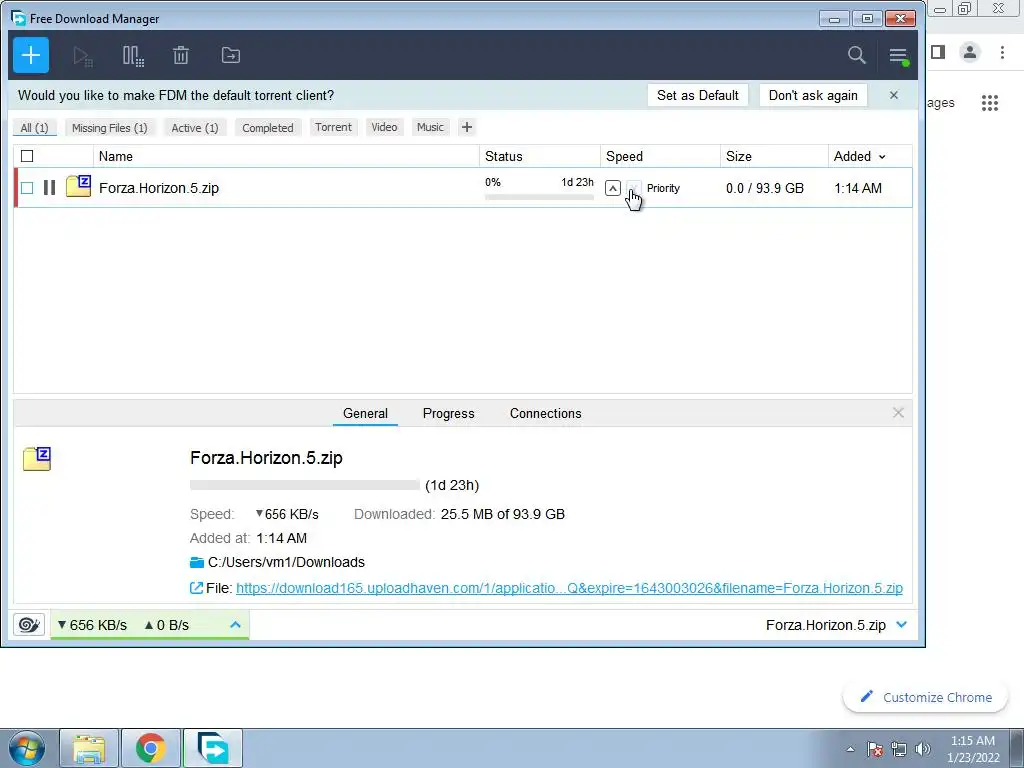This screenshot has height=768, width=1024.
Task: Expand the Forza.Horizon.5.zip dropdown at bottom right
Action: [x=902, y=625]
